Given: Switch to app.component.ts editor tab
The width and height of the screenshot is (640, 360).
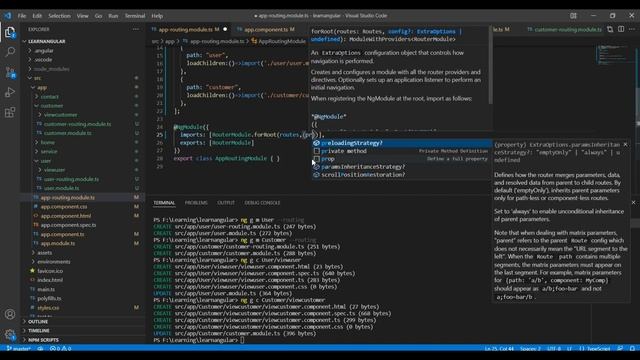Looking at the screenshot, I should coord(266,29).
